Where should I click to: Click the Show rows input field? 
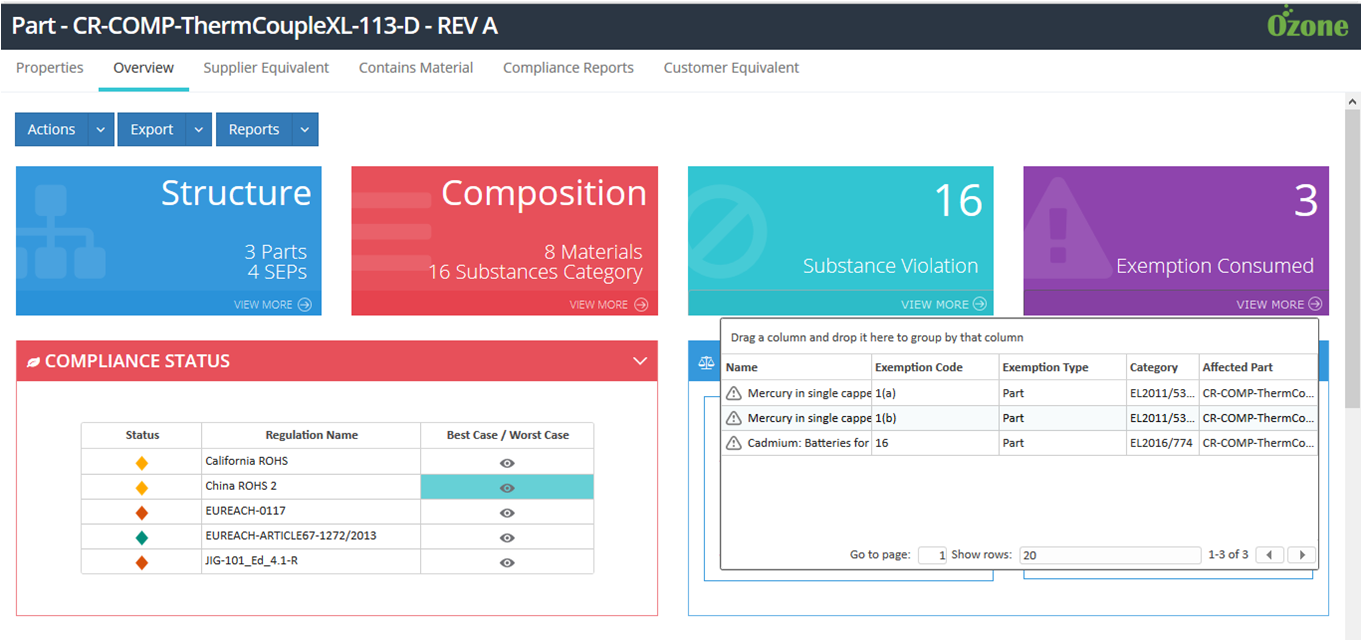pyautogui.click(x=1110, y=555)
